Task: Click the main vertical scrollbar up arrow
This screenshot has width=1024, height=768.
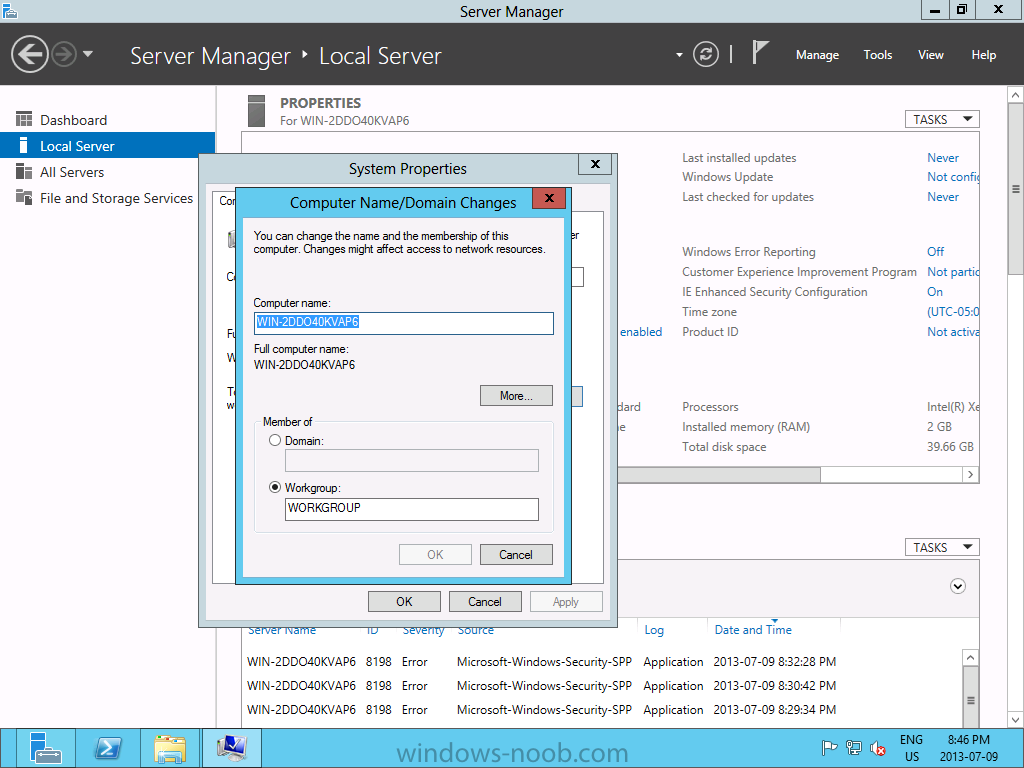Action: pos(1016,95)
